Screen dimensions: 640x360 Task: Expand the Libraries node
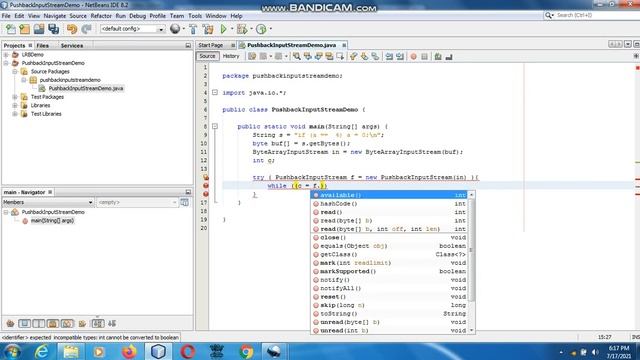(x=15, y=105)
